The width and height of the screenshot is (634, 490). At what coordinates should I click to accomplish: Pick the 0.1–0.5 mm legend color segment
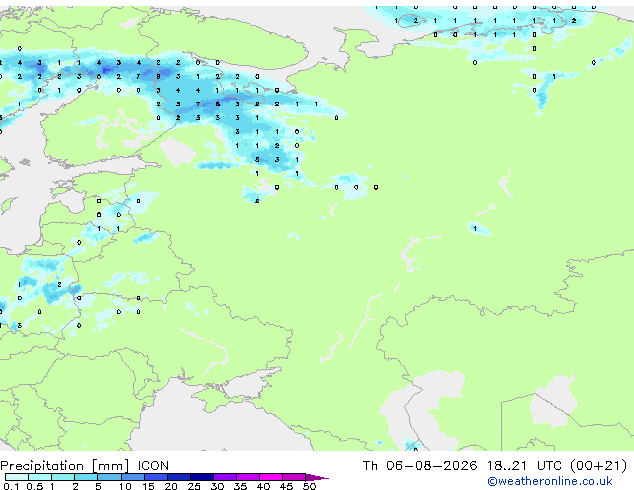(x=17, y=477)
